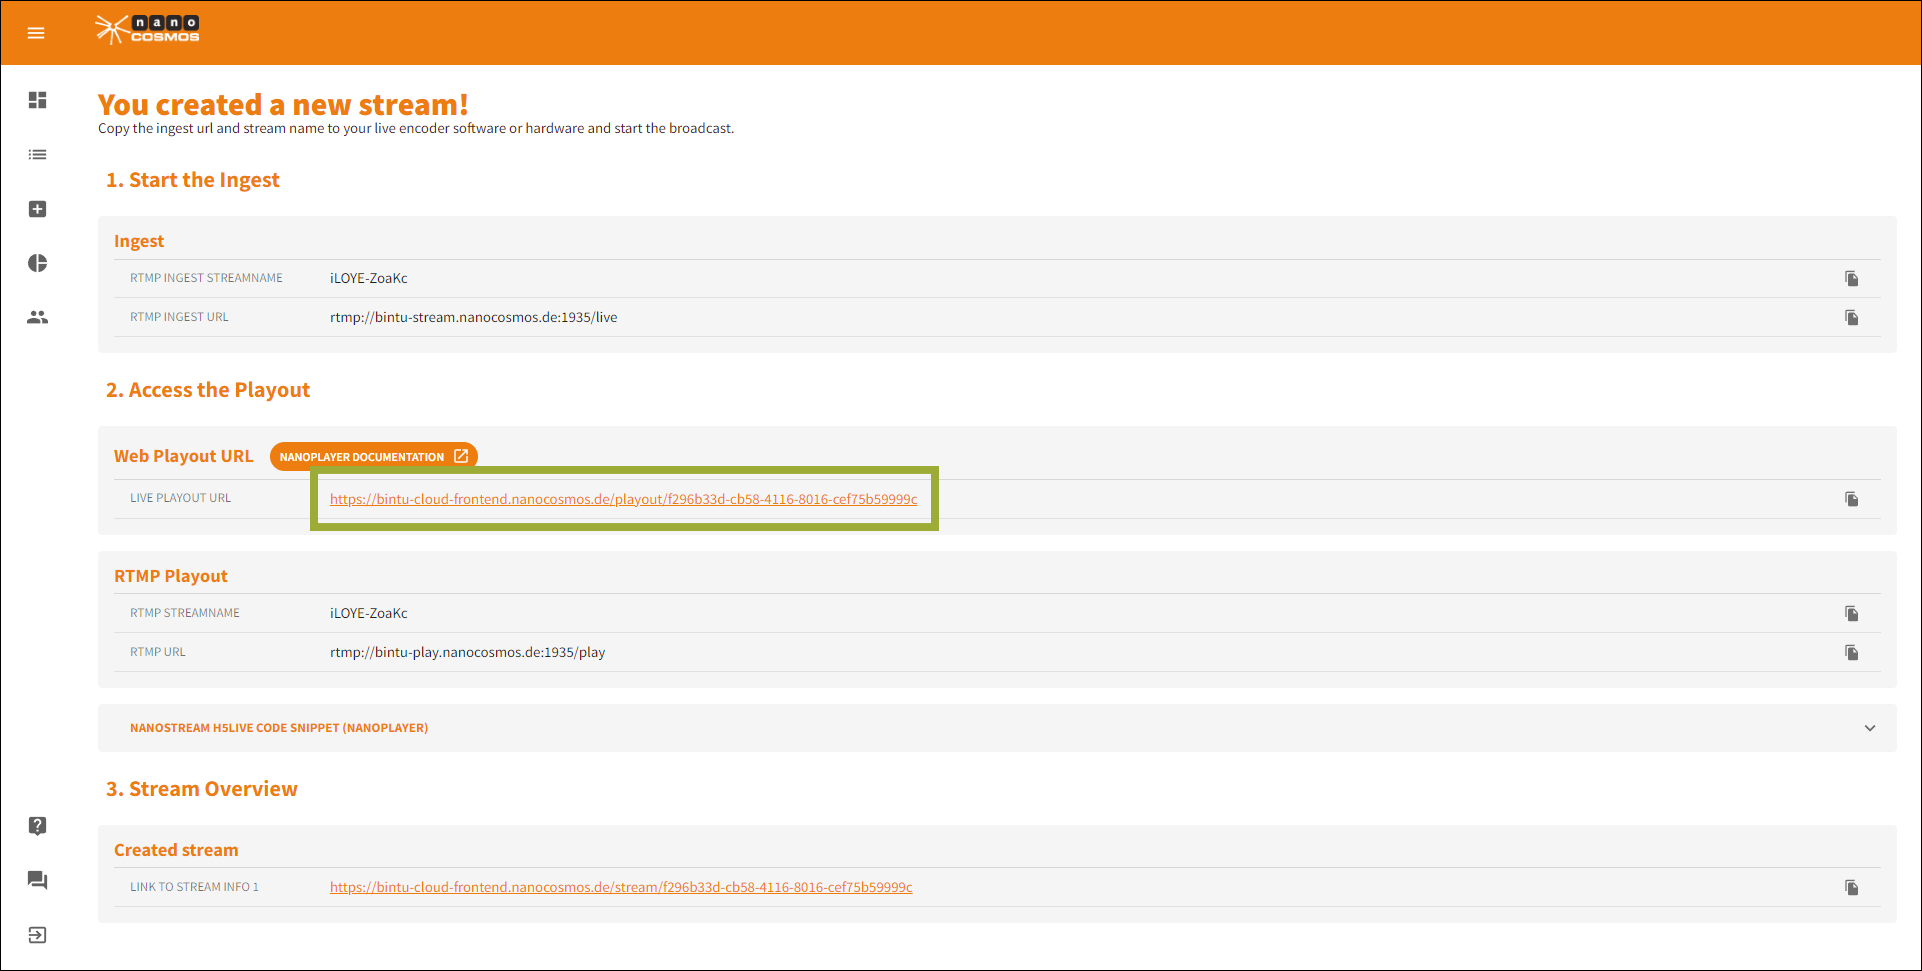Click the nanocosmos logo in header
The height and width of the screenshot is (971, 1922).
pos(148,30)
